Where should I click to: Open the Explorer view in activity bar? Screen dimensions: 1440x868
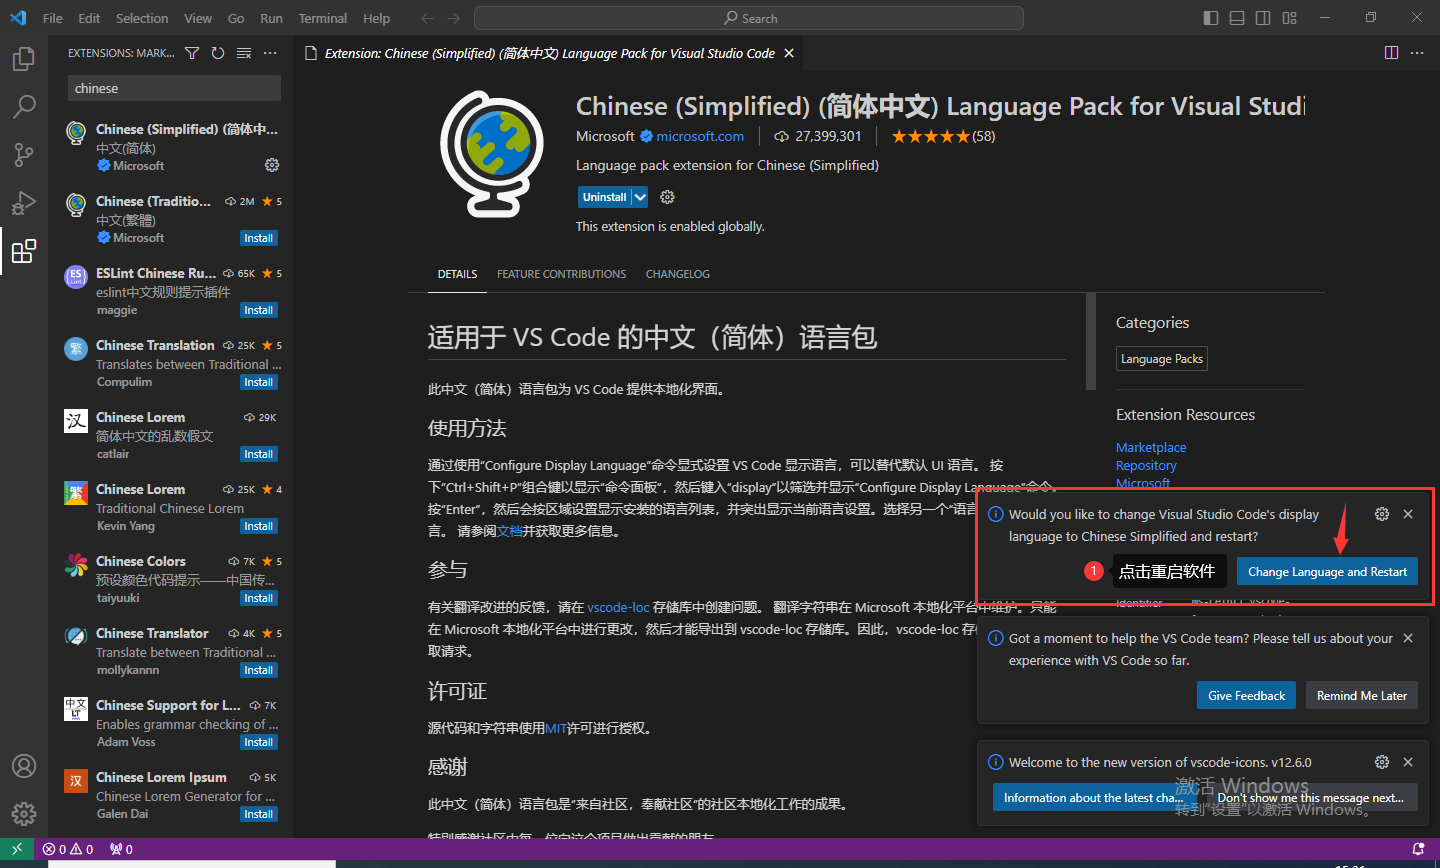[x=24, y=59]
